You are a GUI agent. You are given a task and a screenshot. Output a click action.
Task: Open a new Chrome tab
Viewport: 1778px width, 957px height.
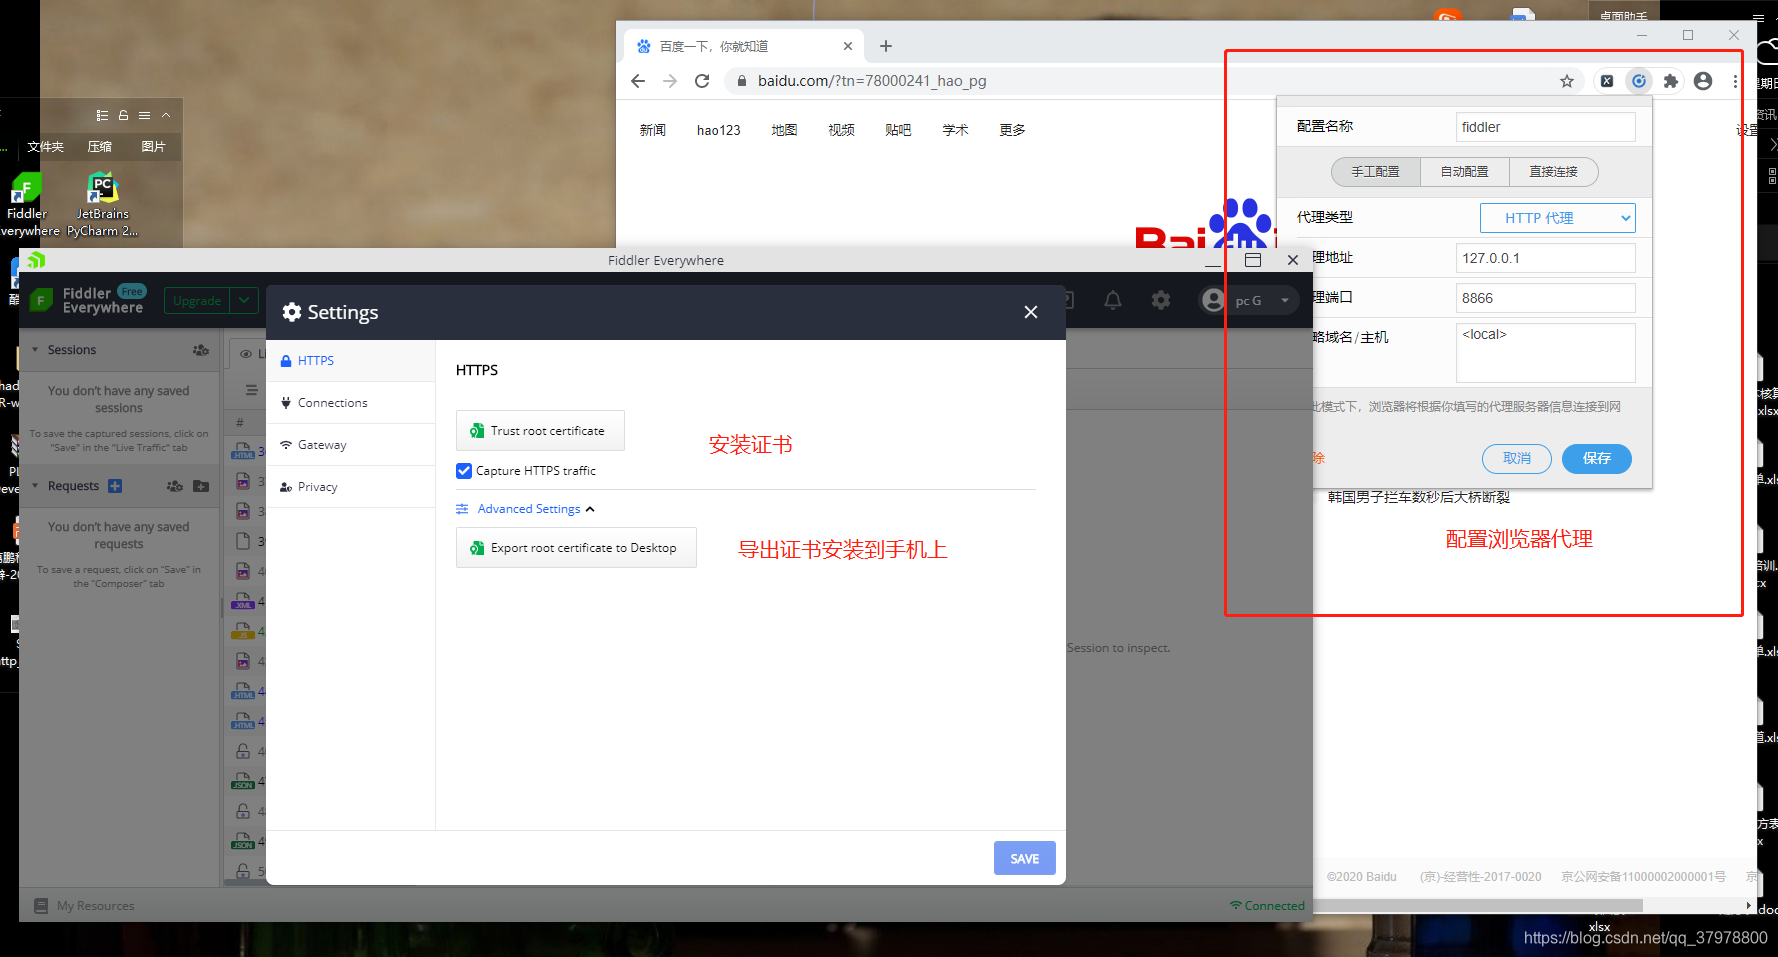pos(886,46)
